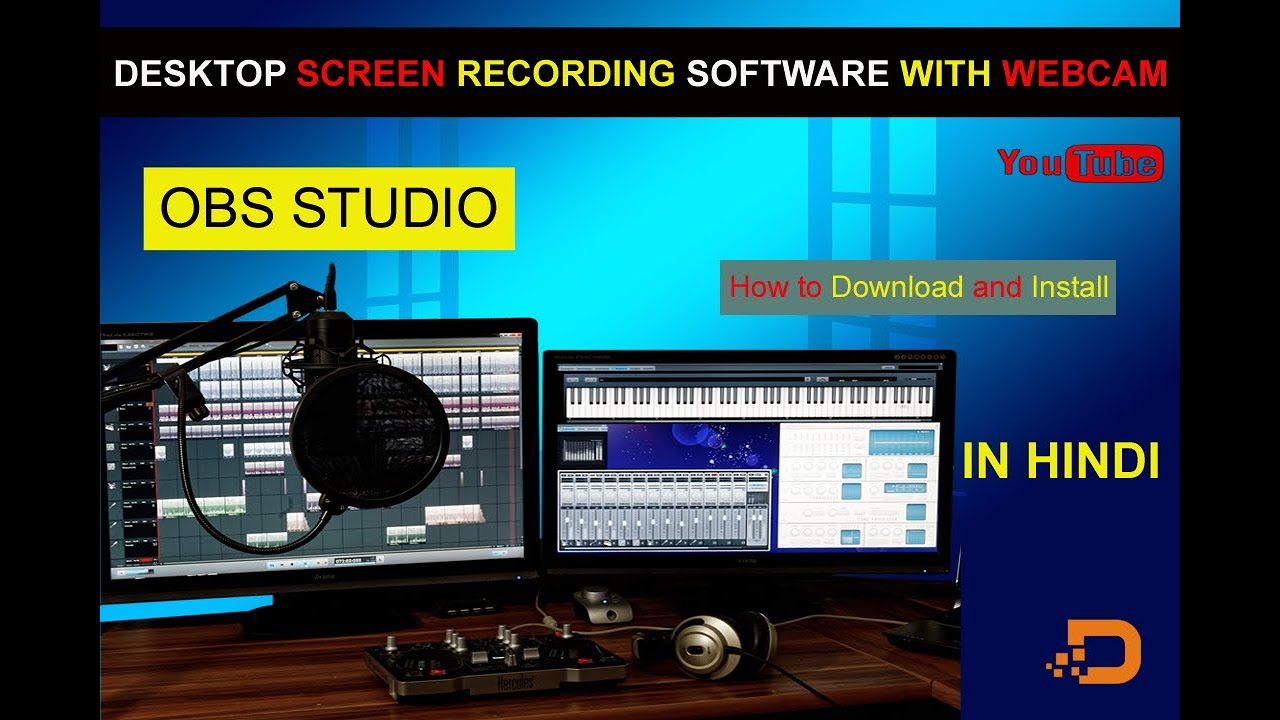Image resolution: width=1280 pixels, height=720 pixels.
Task: Click the Desktop Screen Recording Software title banner
Action: 640,73
